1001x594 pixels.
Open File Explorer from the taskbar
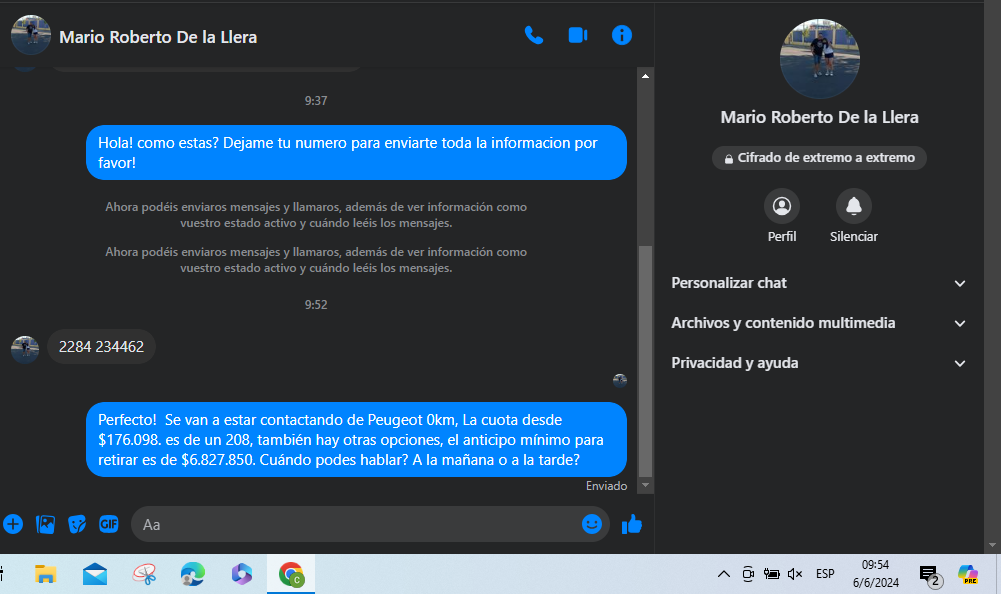click(x=45, y=574)
